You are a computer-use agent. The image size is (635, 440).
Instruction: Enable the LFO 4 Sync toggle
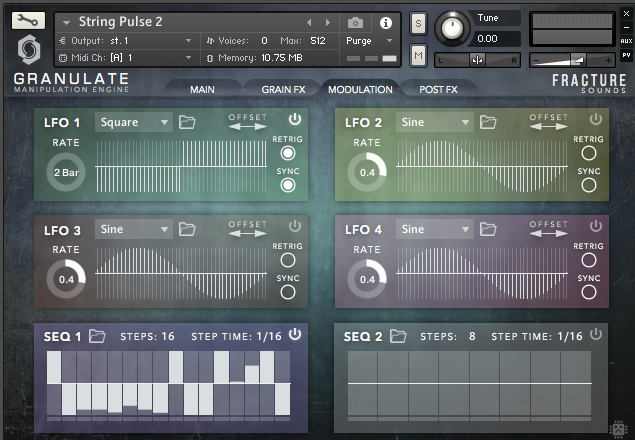point(588,293)
